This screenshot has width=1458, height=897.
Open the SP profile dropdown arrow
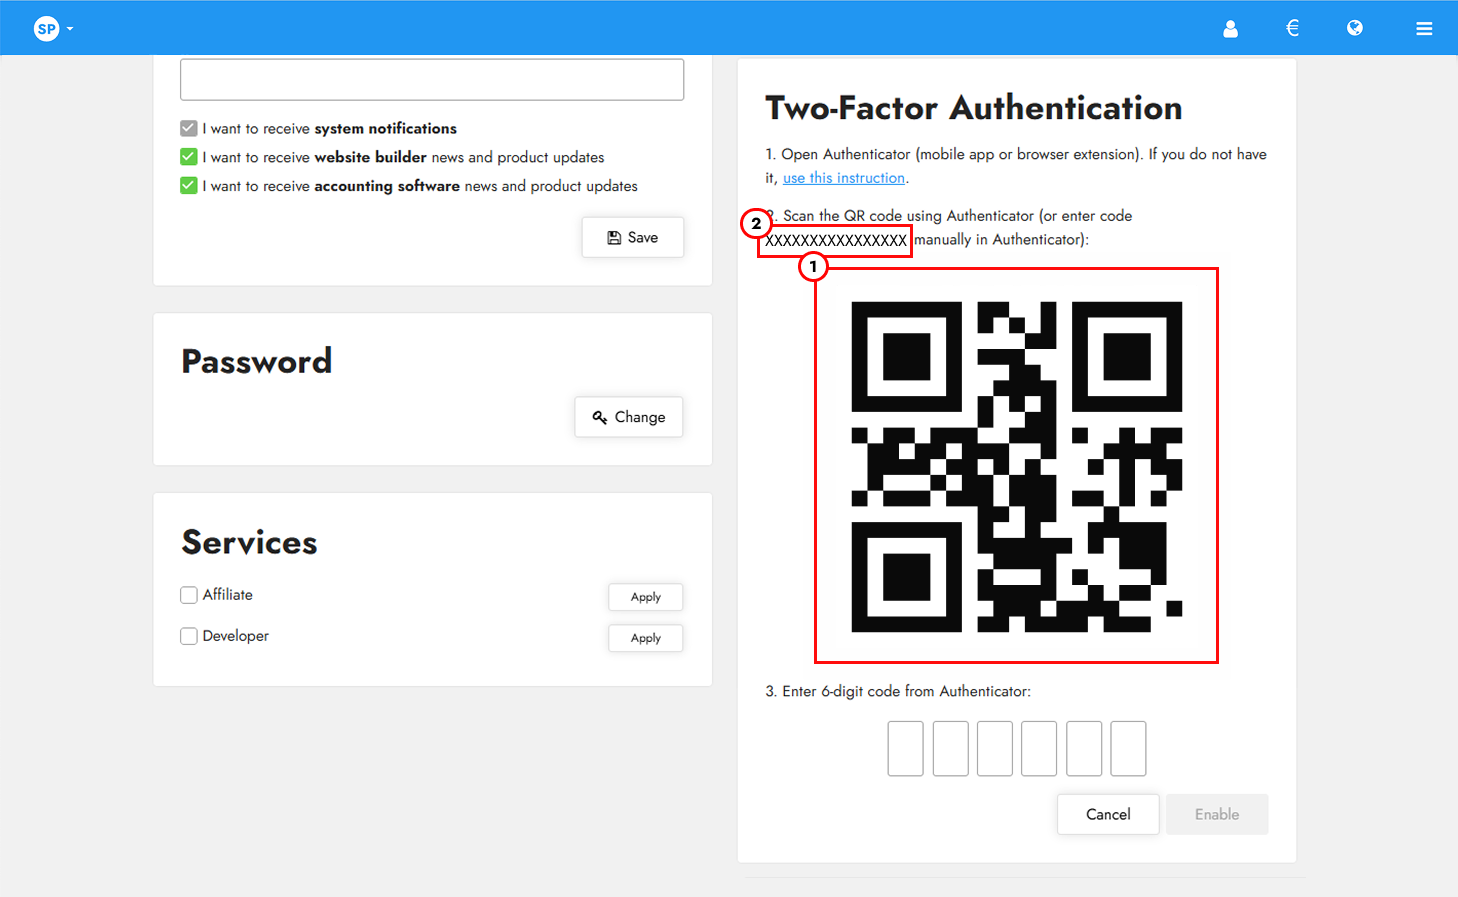[x=70, y=29]
